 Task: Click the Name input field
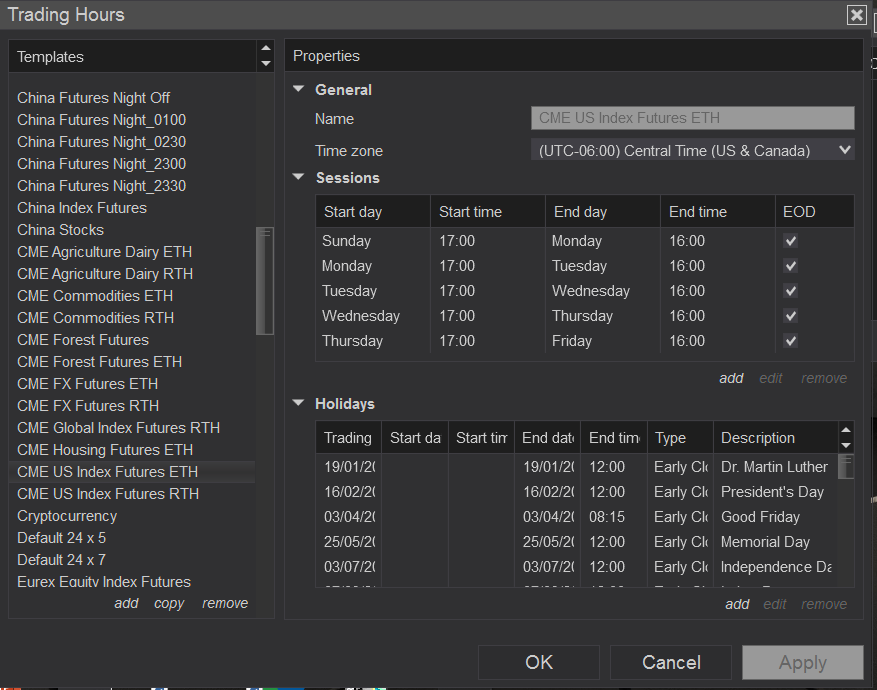[x=692, y=118]
